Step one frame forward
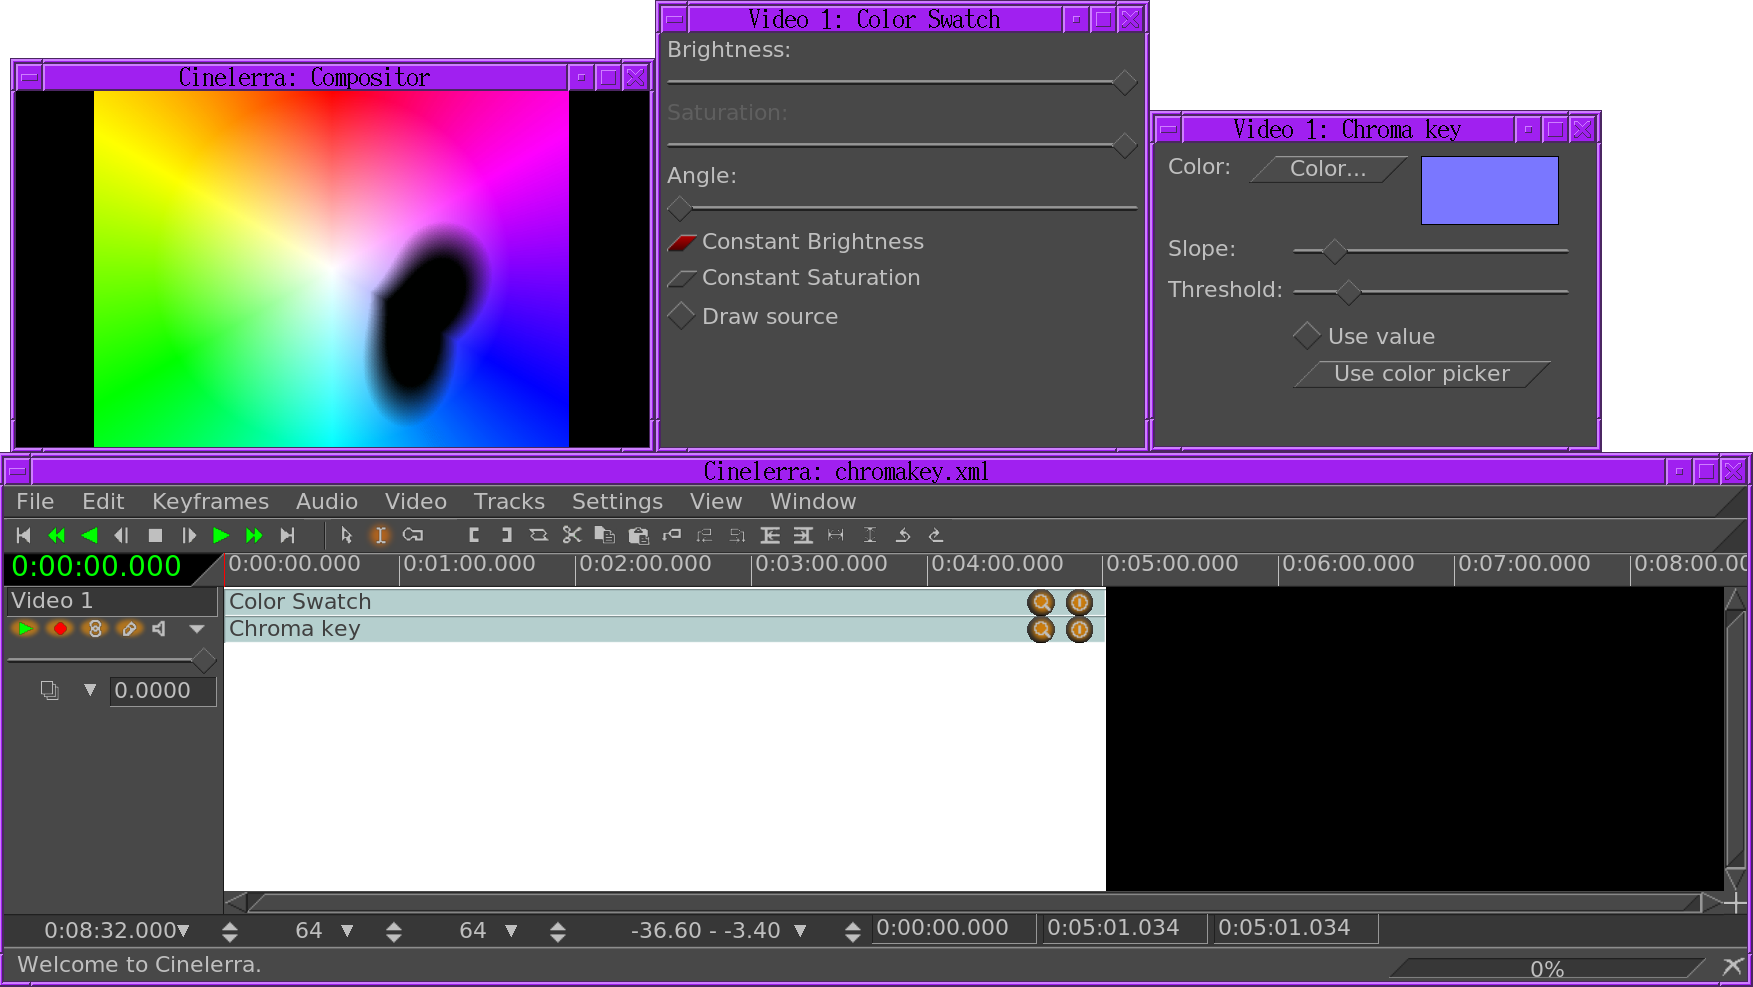The image size is (1753, 987). pyautogui.click(x=188, y=536)
